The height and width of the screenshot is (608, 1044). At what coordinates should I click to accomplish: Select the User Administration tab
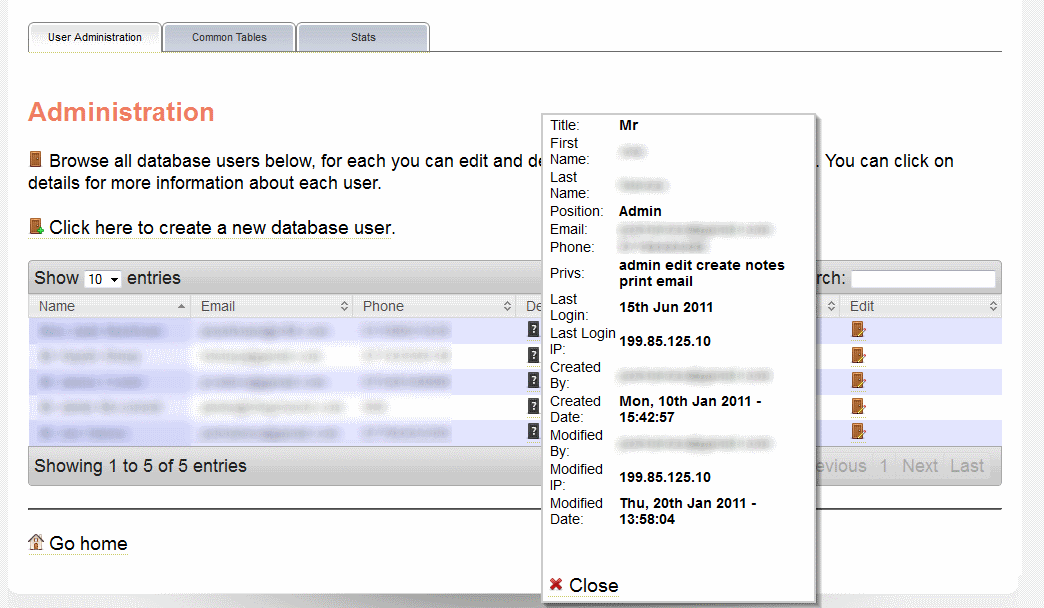[95, 38]
